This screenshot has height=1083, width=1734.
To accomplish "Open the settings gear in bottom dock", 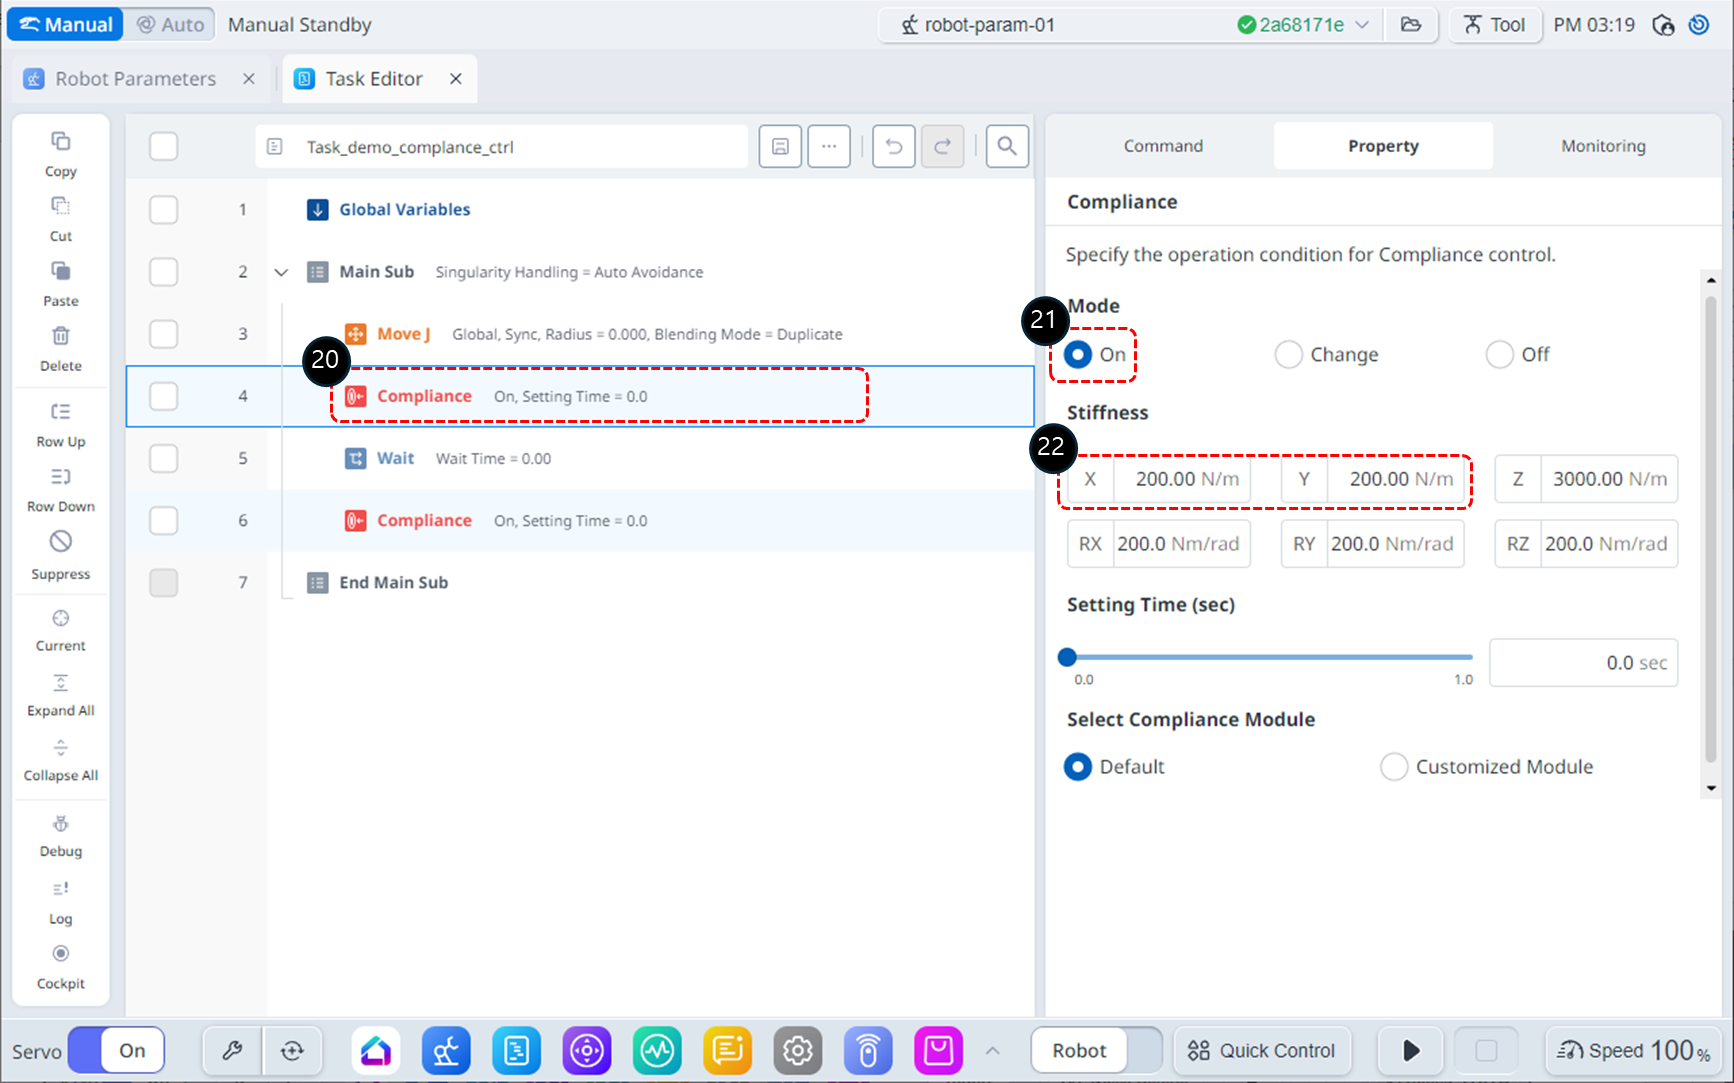I will point(797,1050).
